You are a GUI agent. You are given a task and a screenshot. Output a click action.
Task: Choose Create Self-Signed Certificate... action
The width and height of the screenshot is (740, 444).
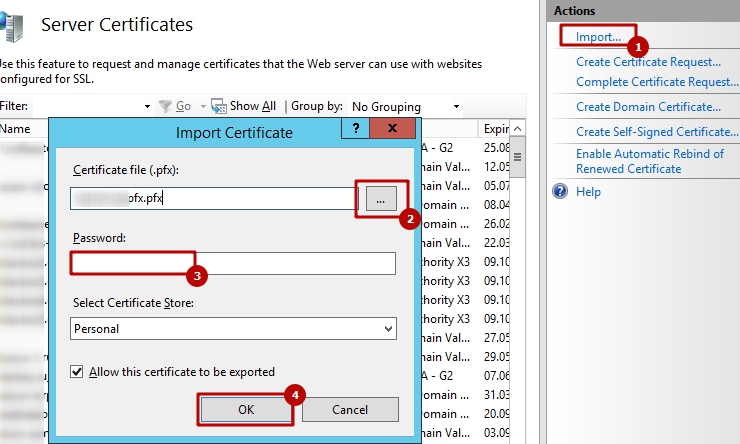[656, 132]
